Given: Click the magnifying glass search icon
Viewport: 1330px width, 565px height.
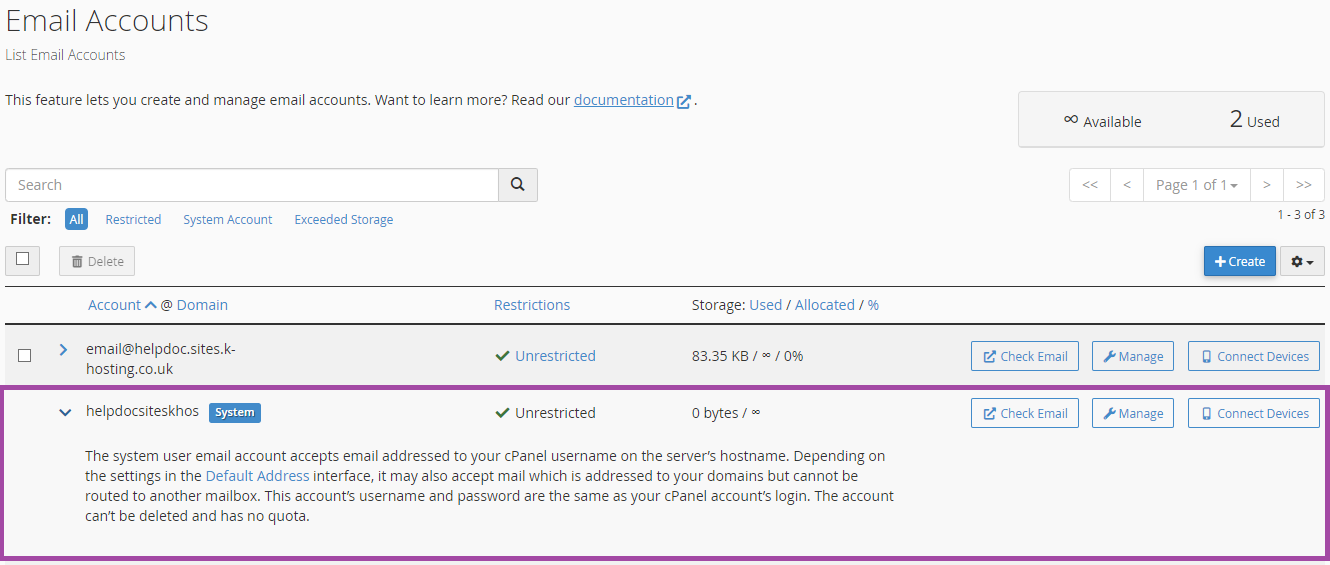Looking at the screenshot, I should [518, 185].
